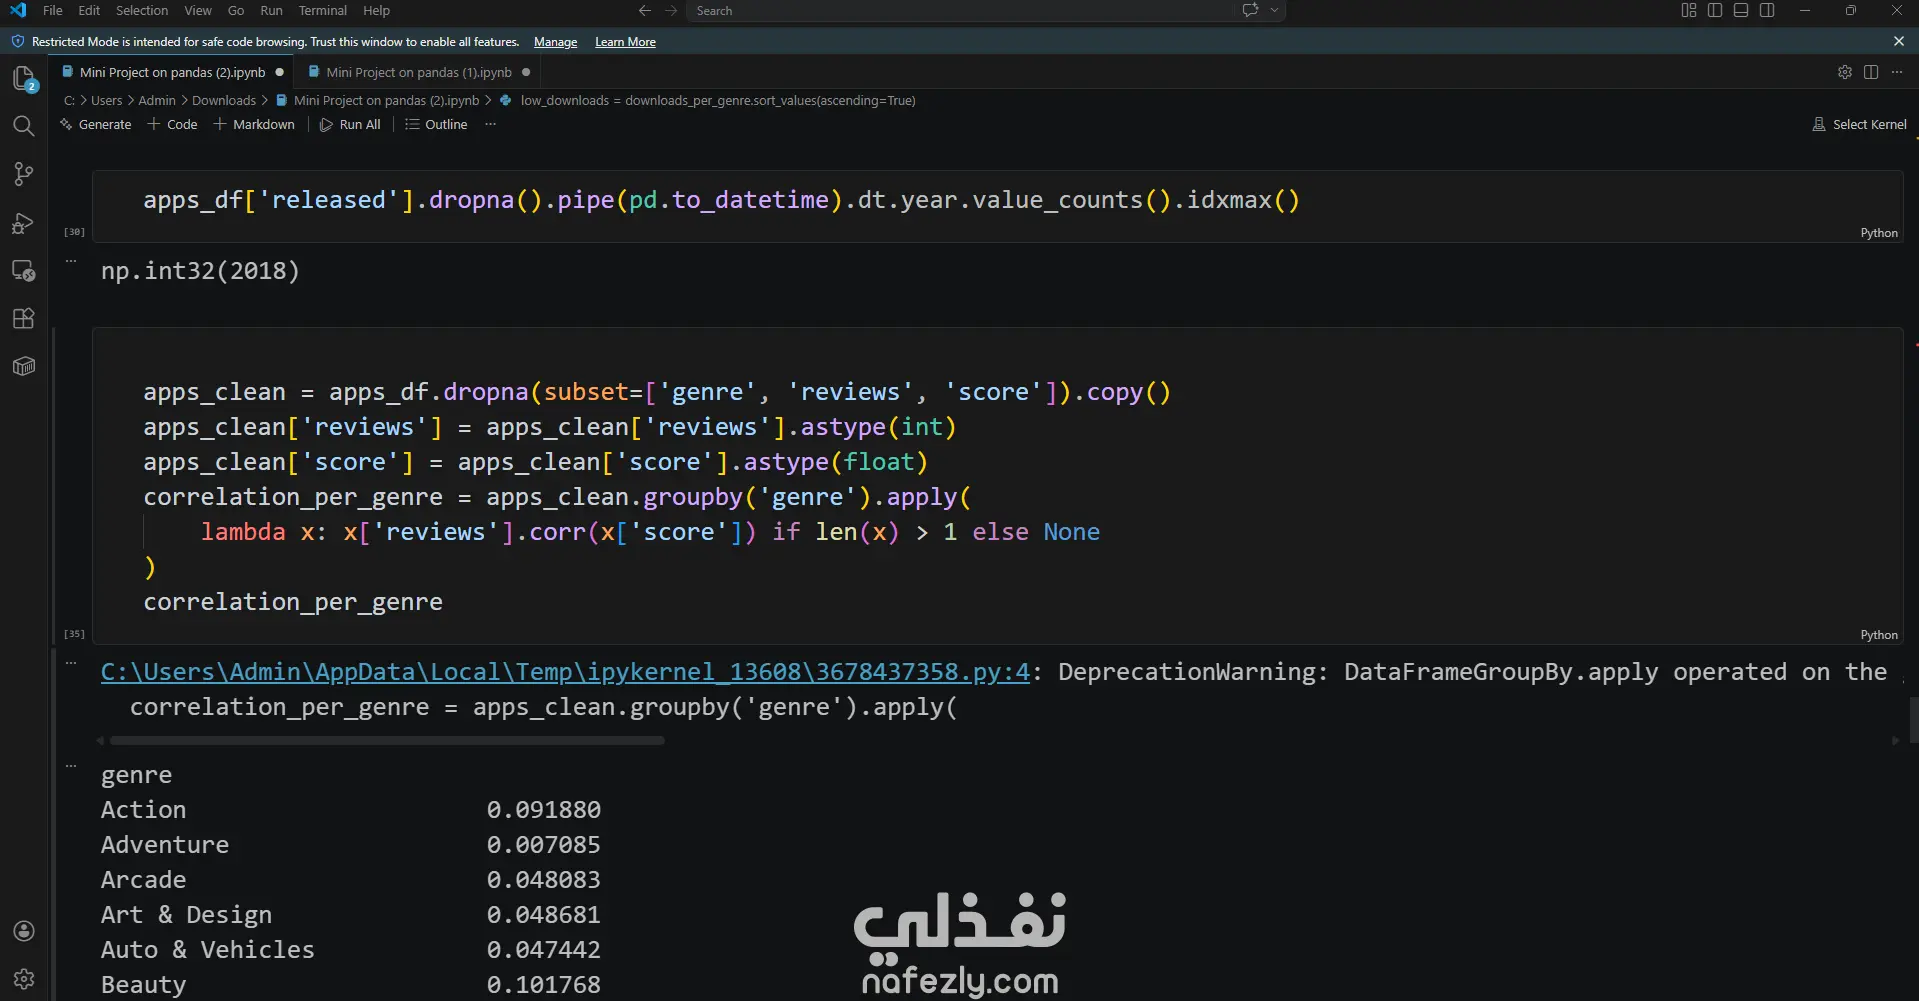Open notebook toolbar overflow ellipsis
The width and height of the screenshot is (1919, 1001).
pyautogui.click(x=490, y=124)
